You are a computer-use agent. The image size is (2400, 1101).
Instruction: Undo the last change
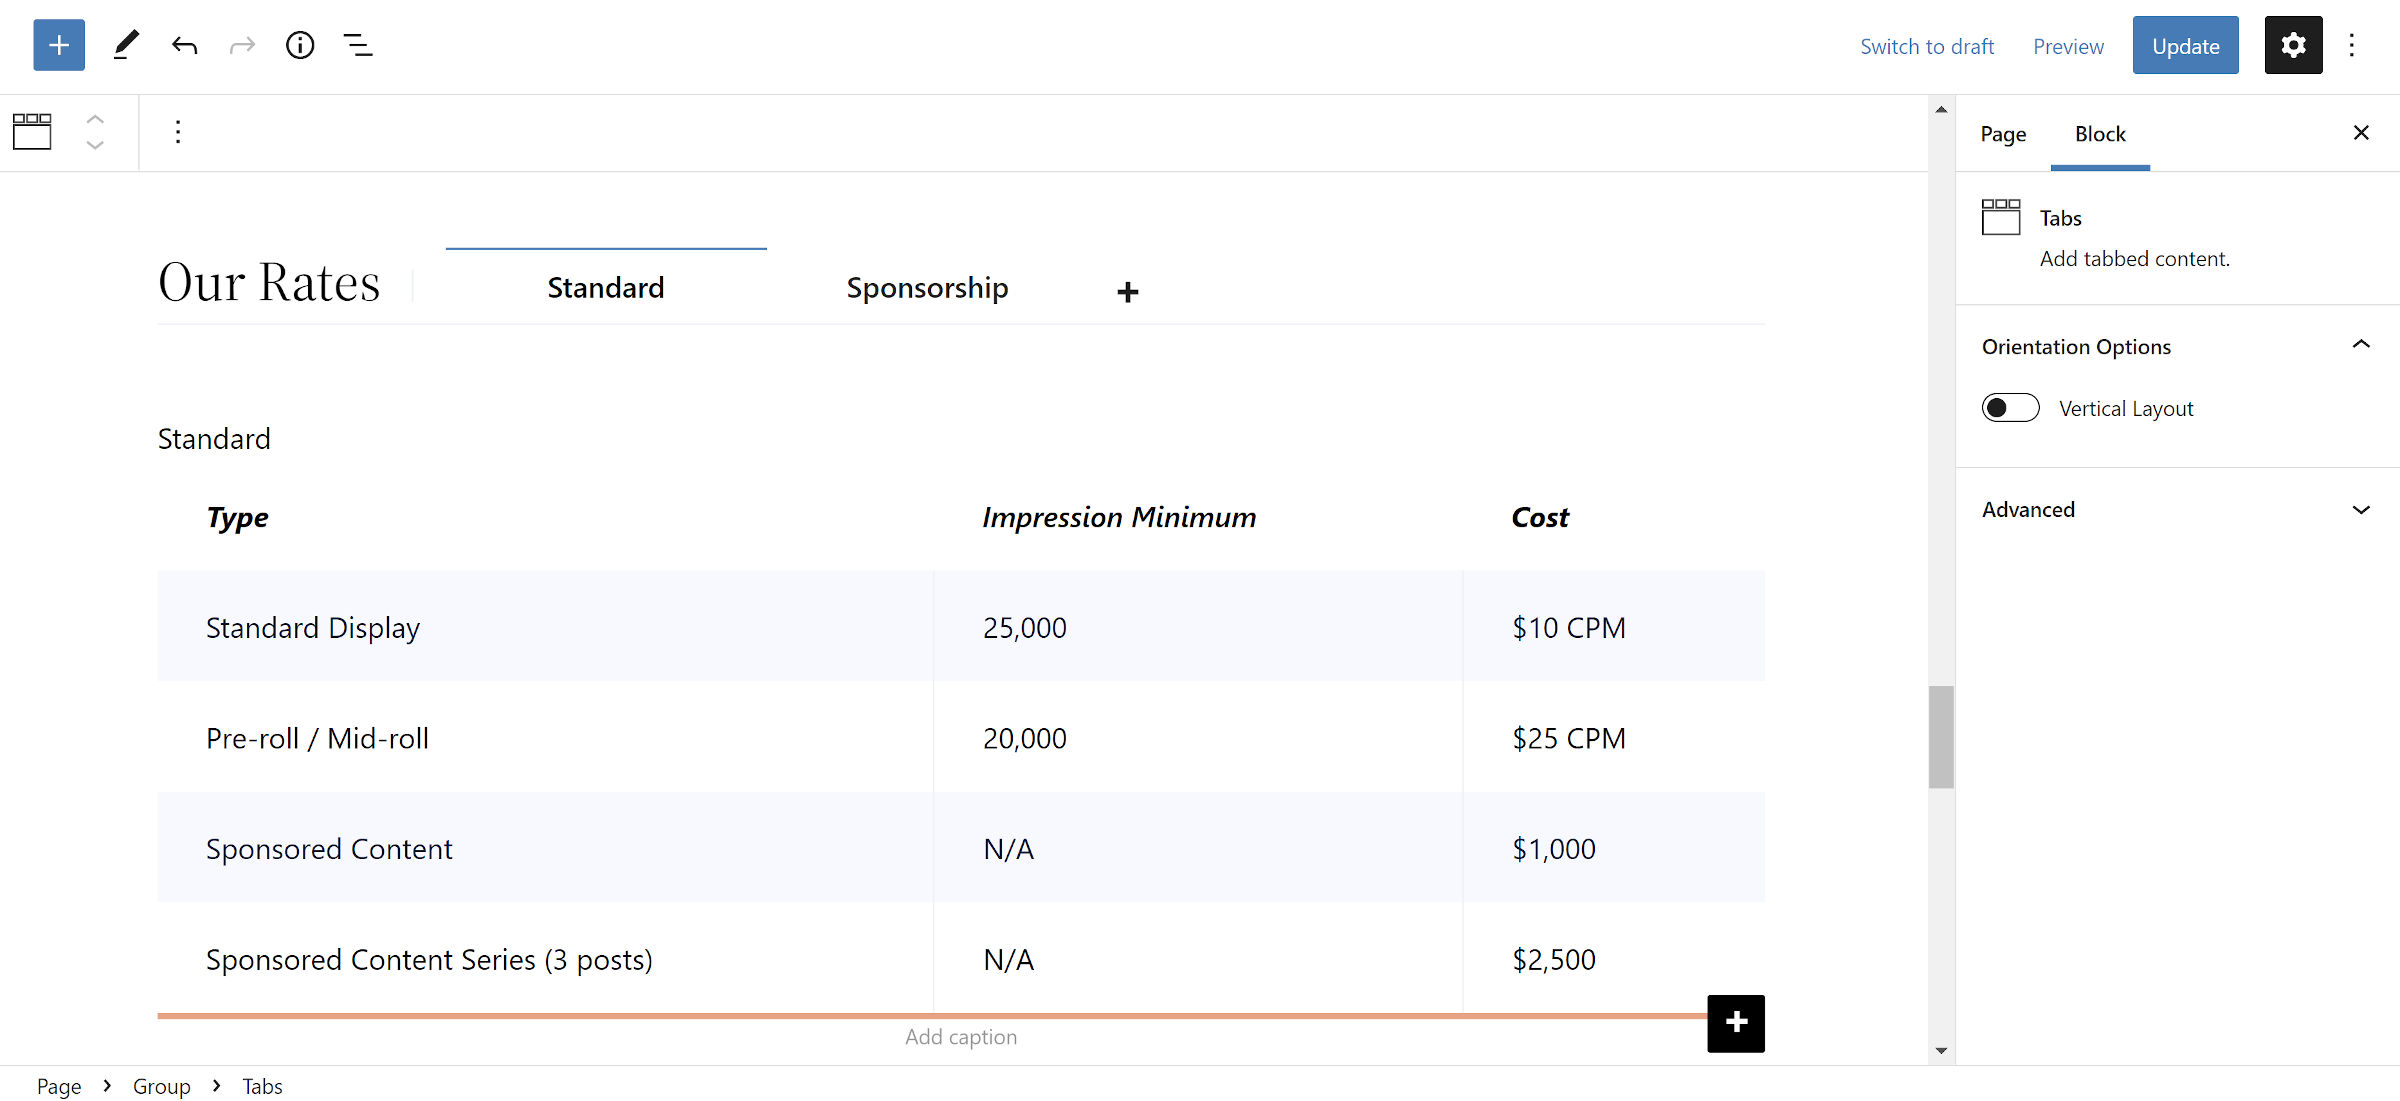[184, 45]
